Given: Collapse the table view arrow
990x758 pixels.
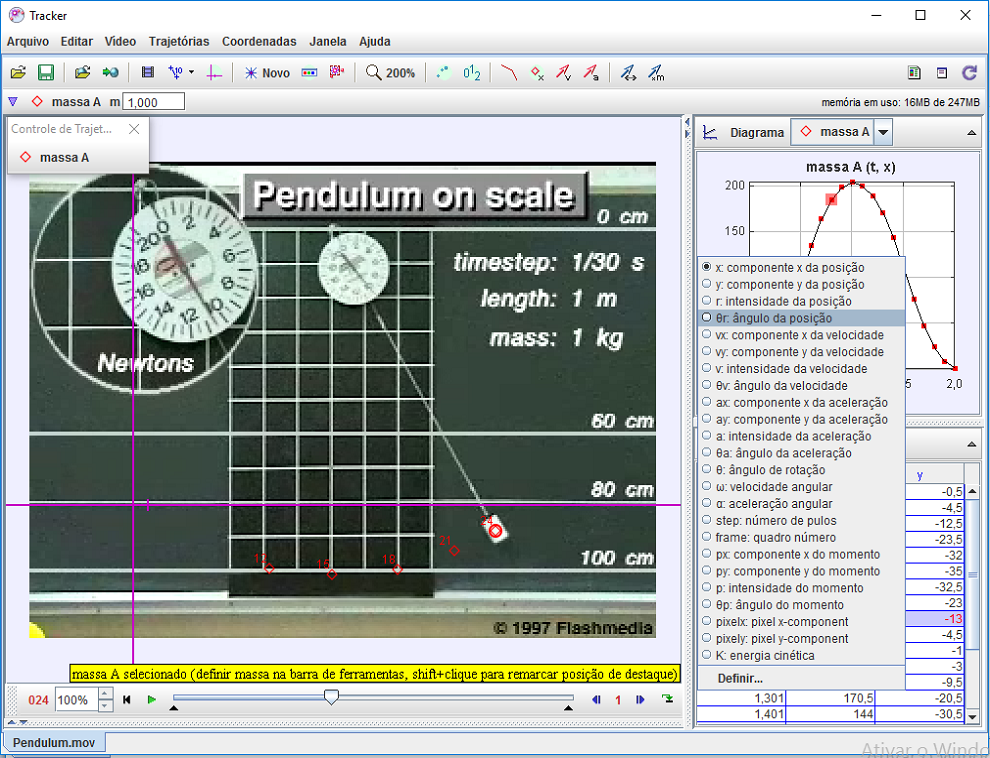Looking at the screenshot, I should (x=971, y=444).
